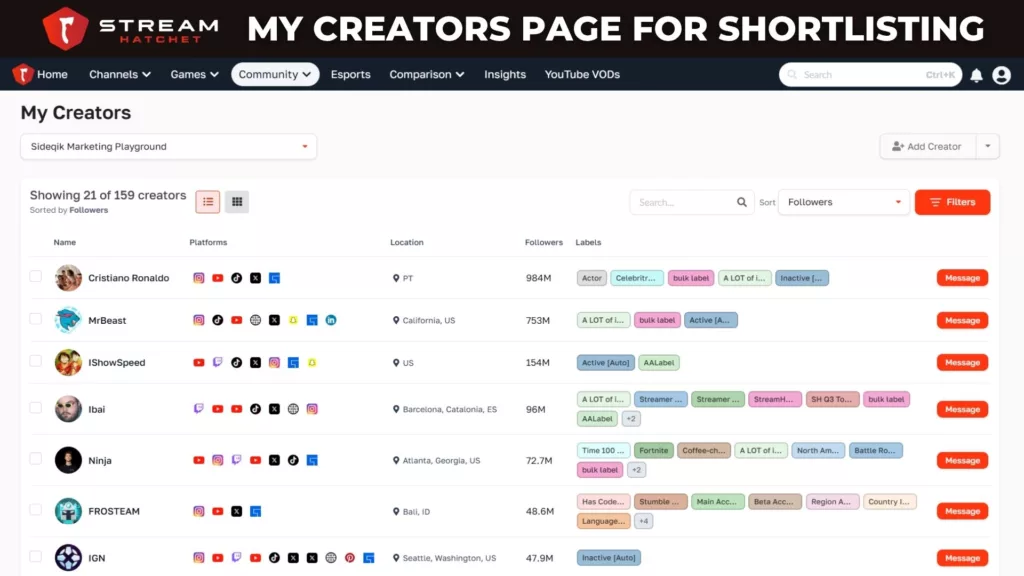This screenshot has height=576, width=1024.
Task: Check the box for Cristiano Ronaldo
Action: tap(37, 278)
